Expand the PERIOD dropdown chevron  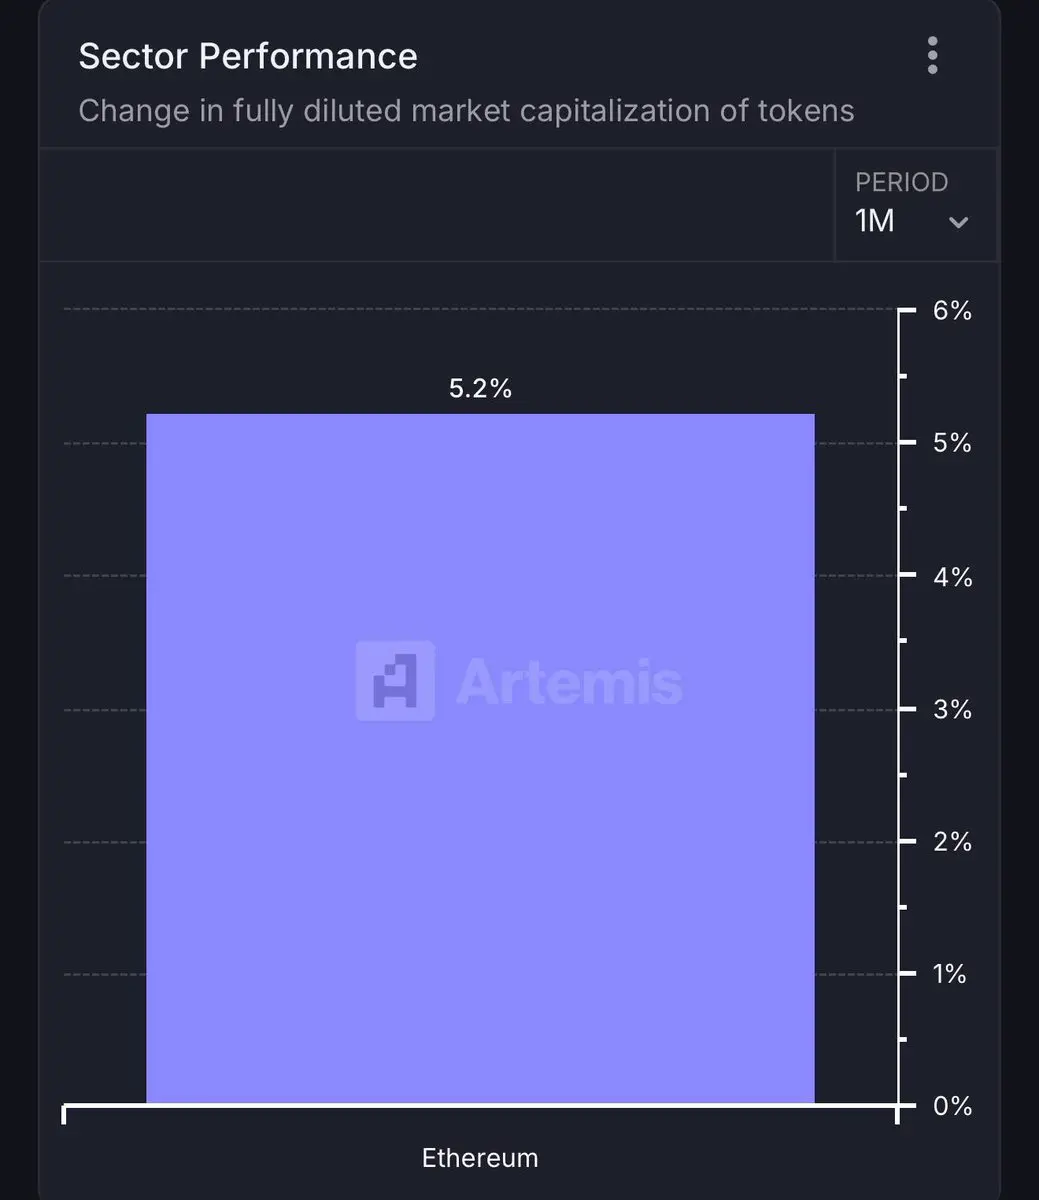pyautogui.click(x=958, y=222)
